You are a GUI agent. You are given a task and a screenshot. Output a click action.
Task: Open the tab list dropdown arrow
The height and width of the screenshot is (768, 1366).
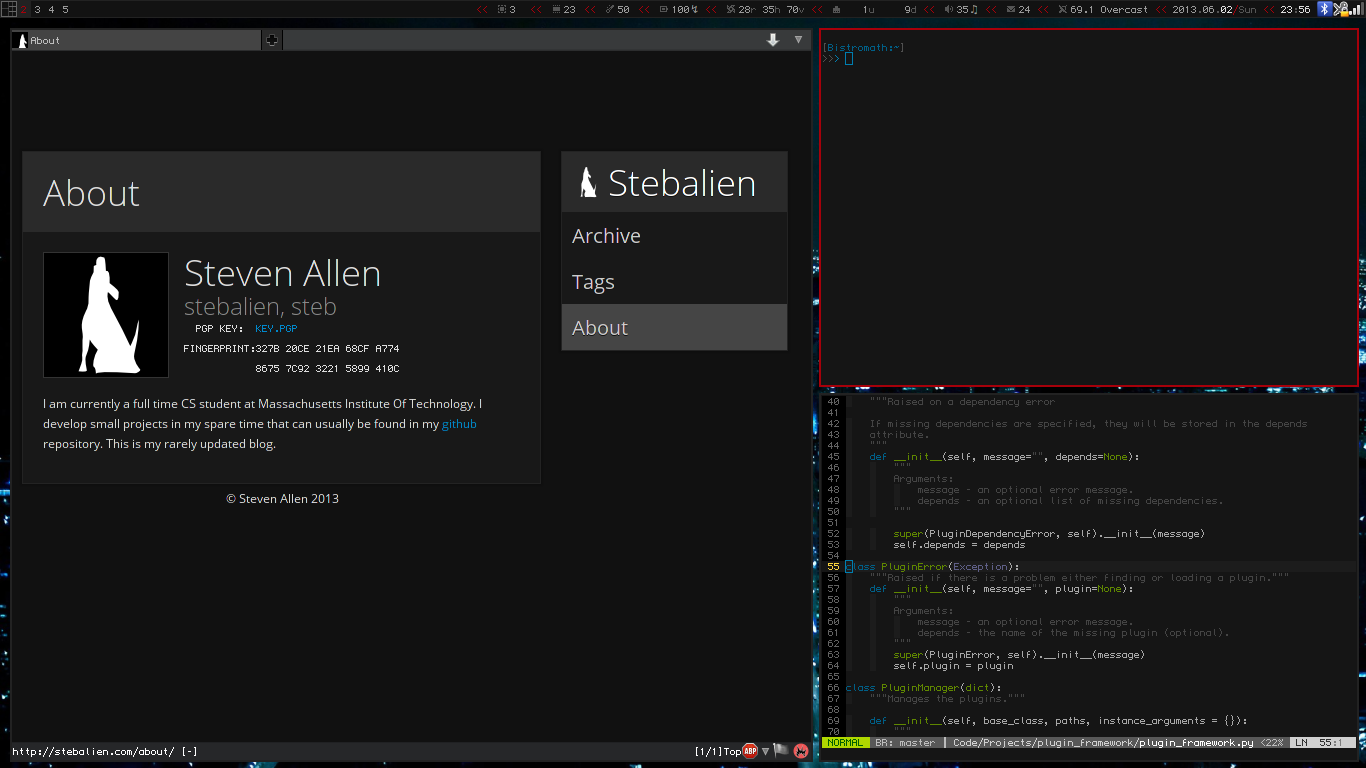798,40
